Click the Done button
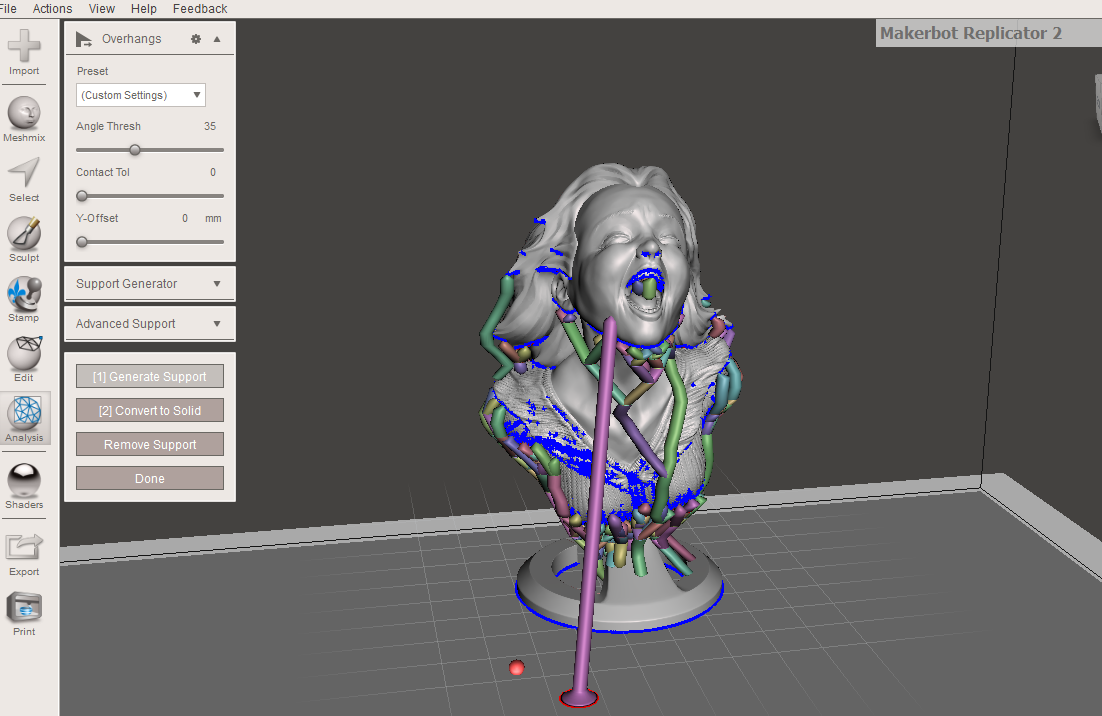Viewport: 1102px width, 716px height. pos(149,478)
